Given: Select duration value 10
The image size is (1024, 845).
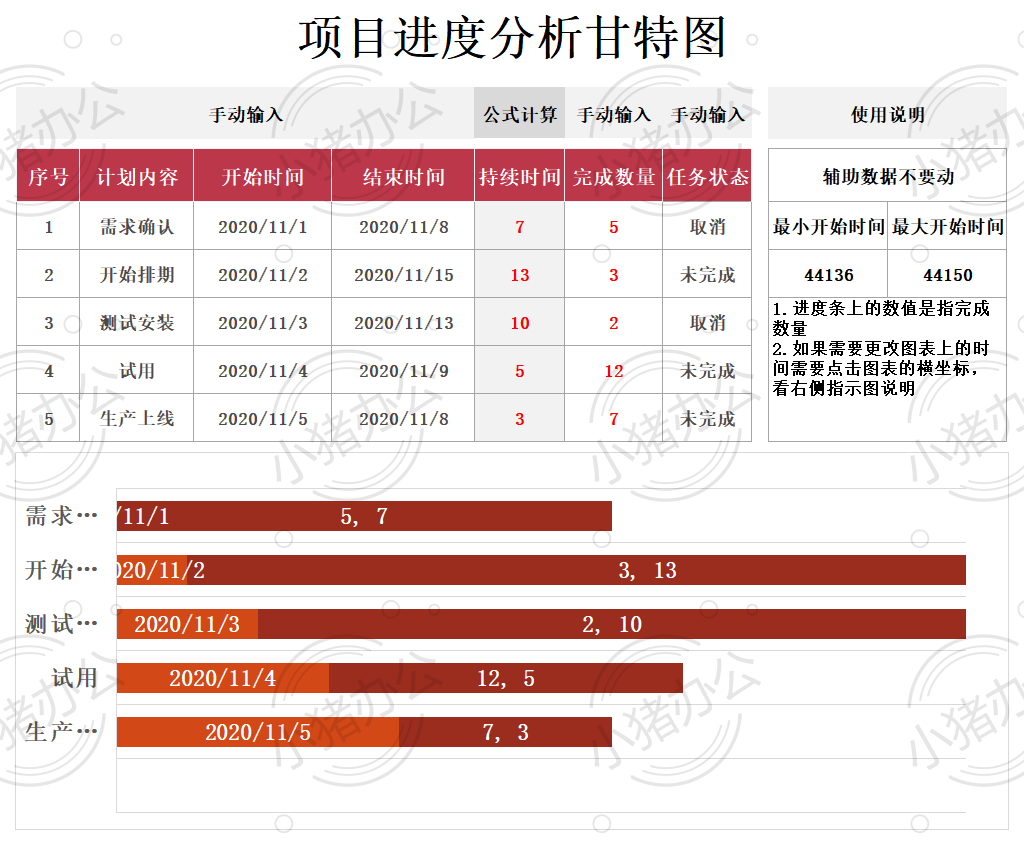Looking at the screenshot, I should click(519, 322).
